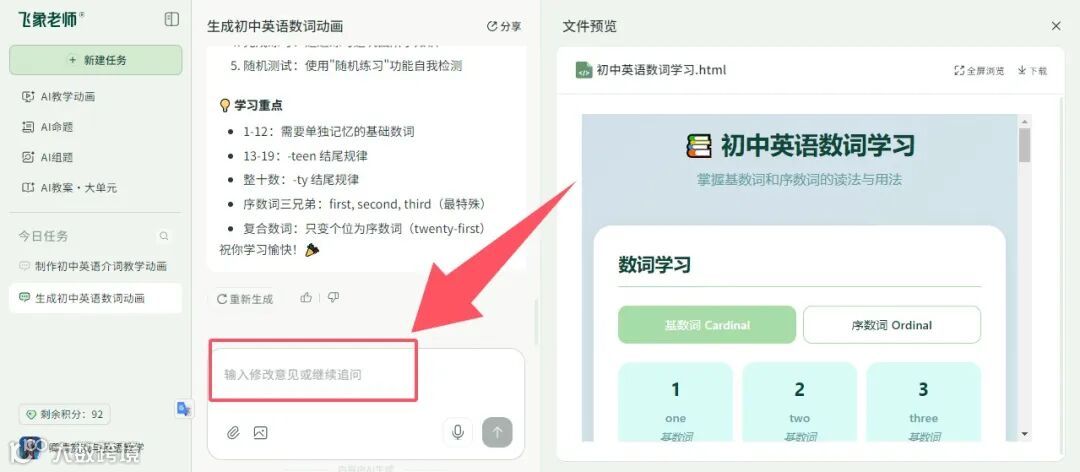Click the thumbs up icon

307,298
